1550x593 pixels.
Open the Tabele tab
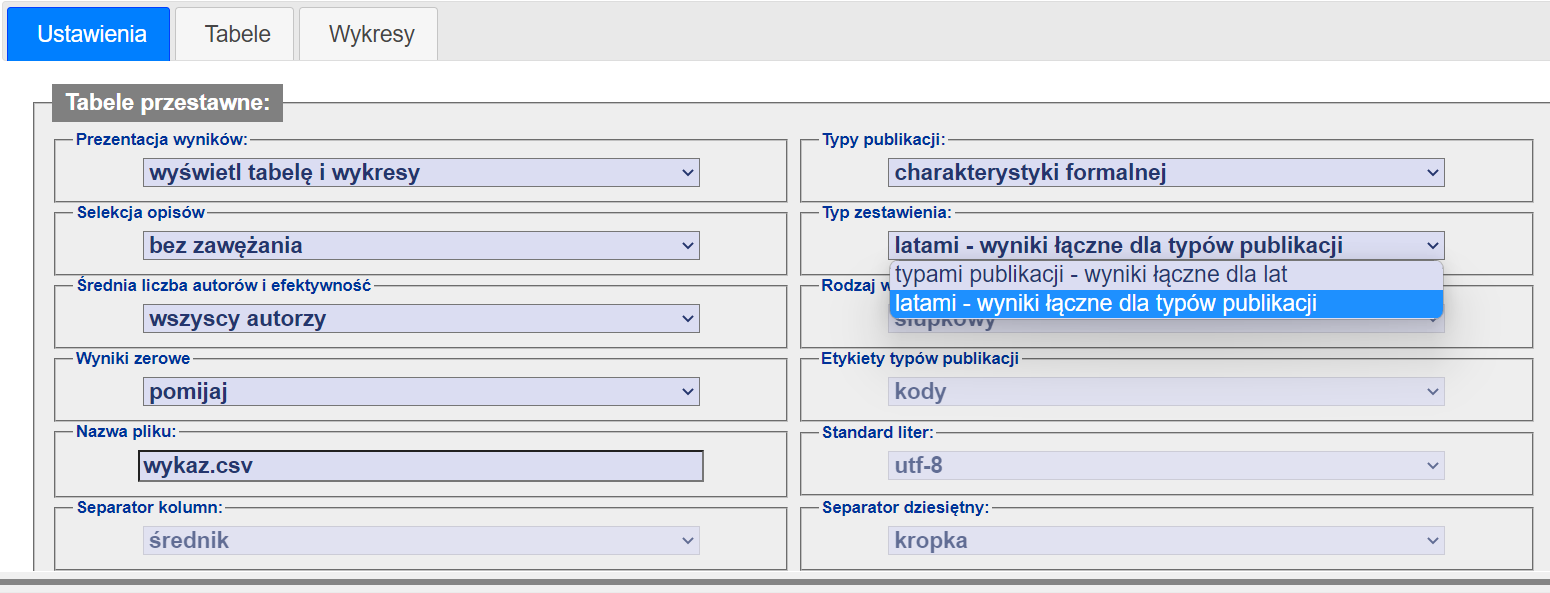pyautogui.click(x=237, y=34)
